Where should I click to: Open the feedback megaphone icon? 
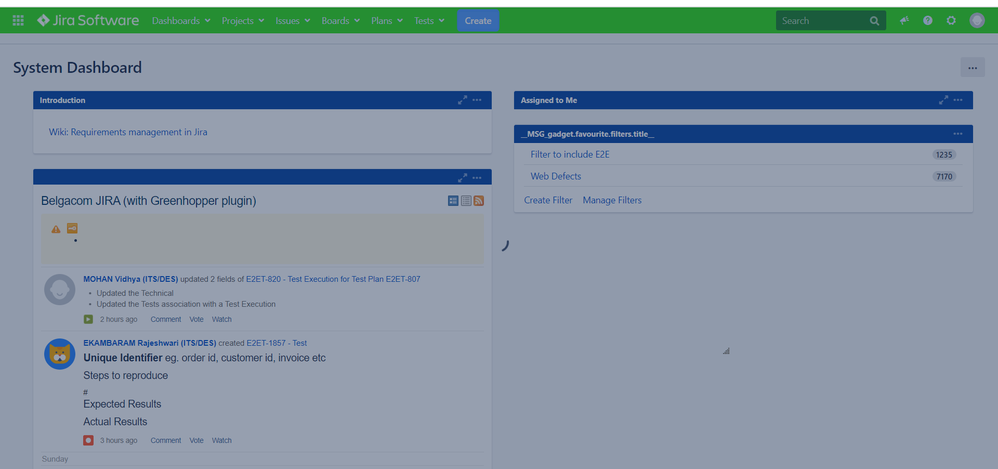(904, 20)
